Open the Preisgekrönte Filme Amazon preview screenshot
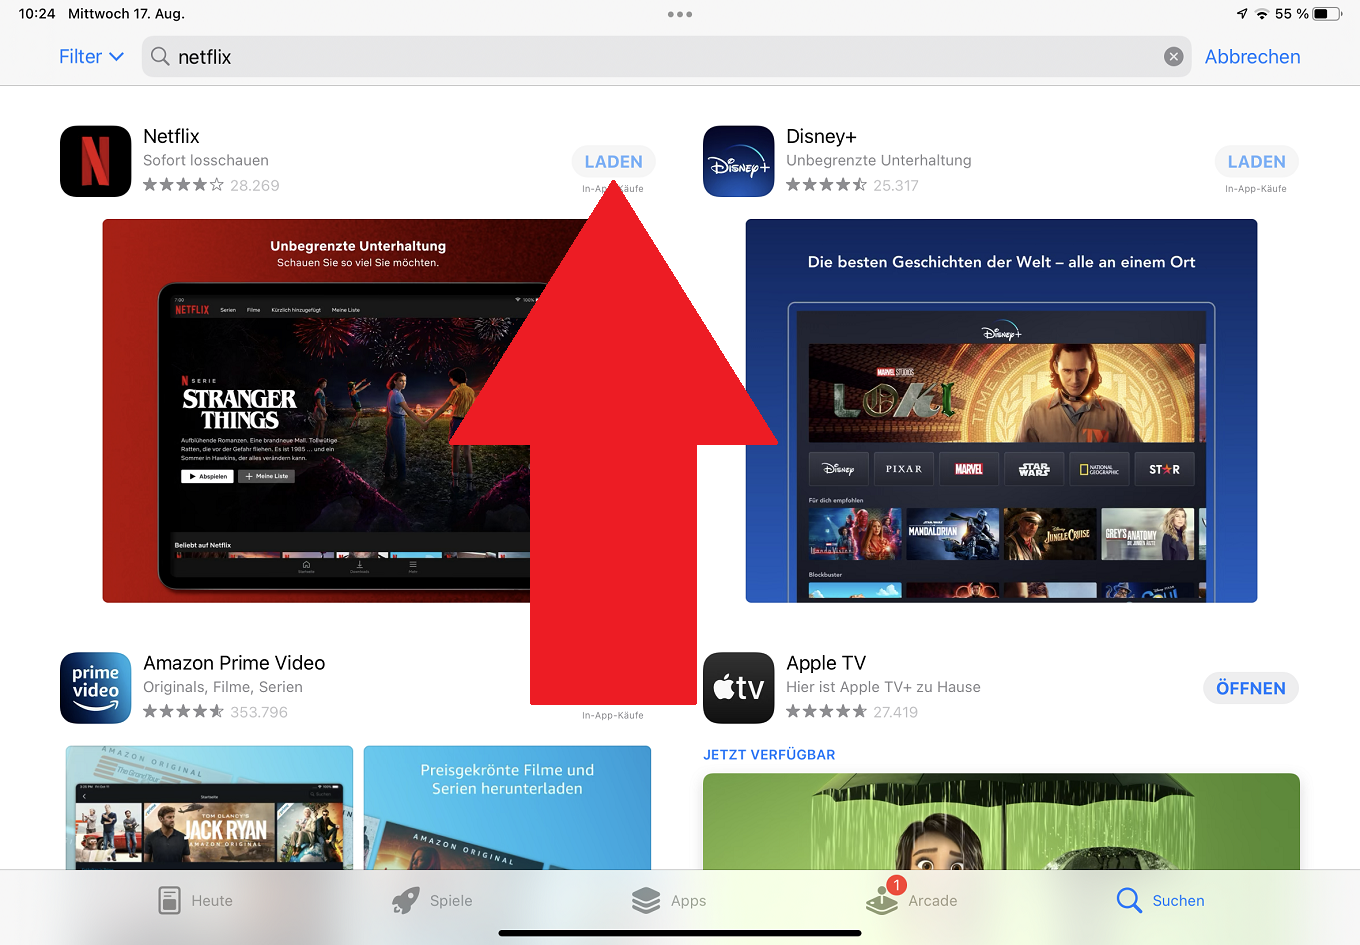Screen dimensions: 1360x945 [x=507, y=807]
